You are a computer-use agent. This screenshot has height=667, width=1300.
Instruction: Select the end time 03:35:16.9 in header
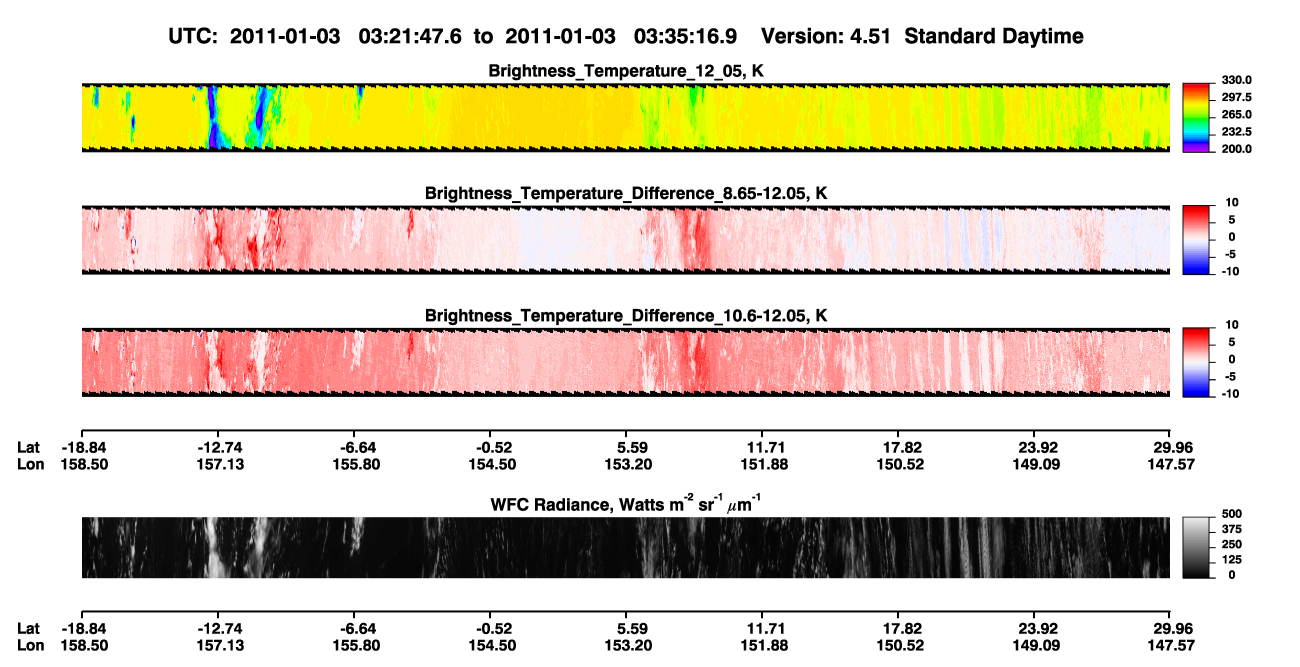tap(686, 36)
